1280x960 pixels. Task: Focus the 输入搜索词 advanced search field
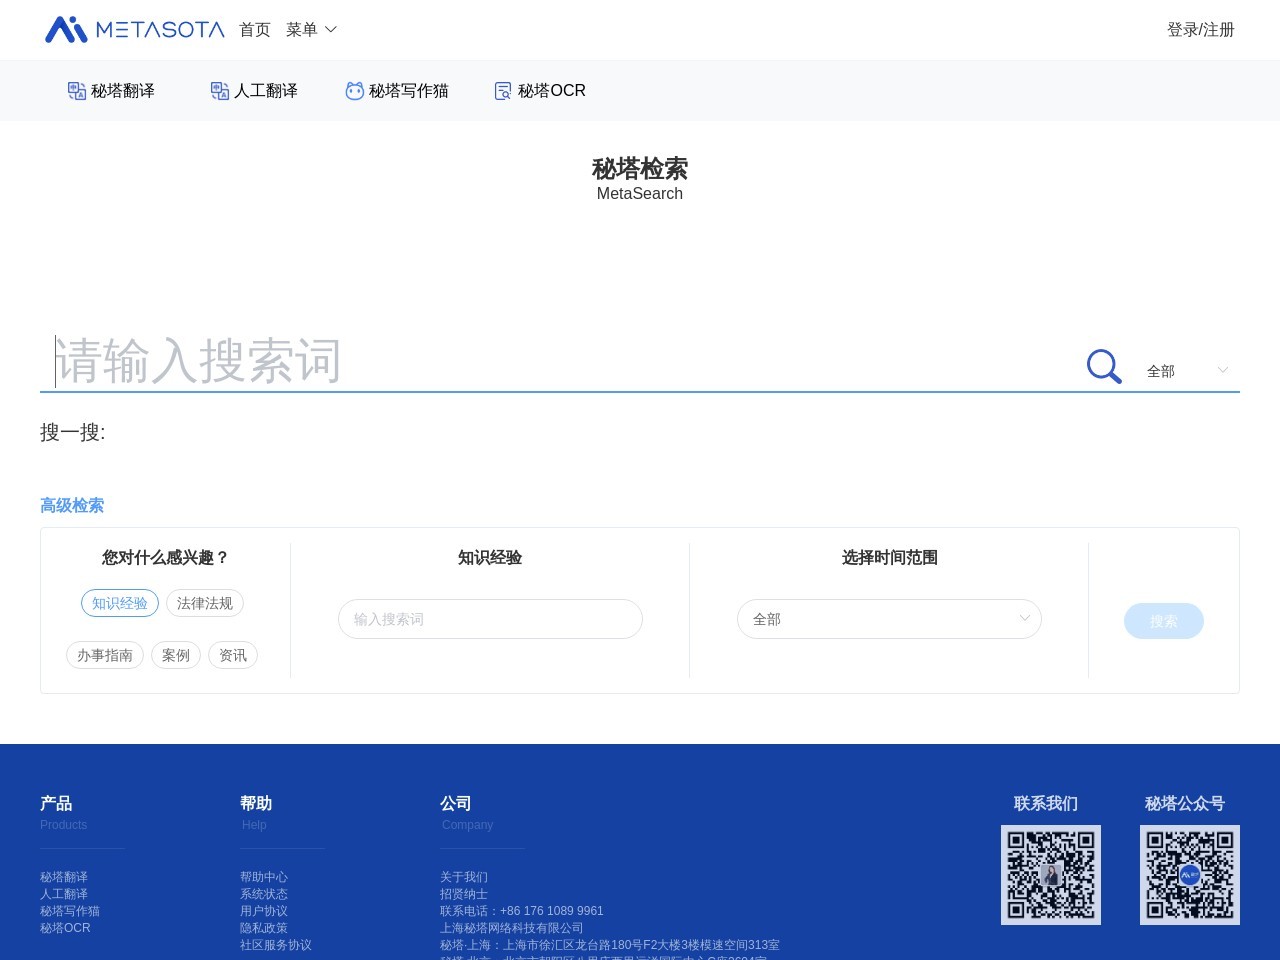(x=490, y=619)
